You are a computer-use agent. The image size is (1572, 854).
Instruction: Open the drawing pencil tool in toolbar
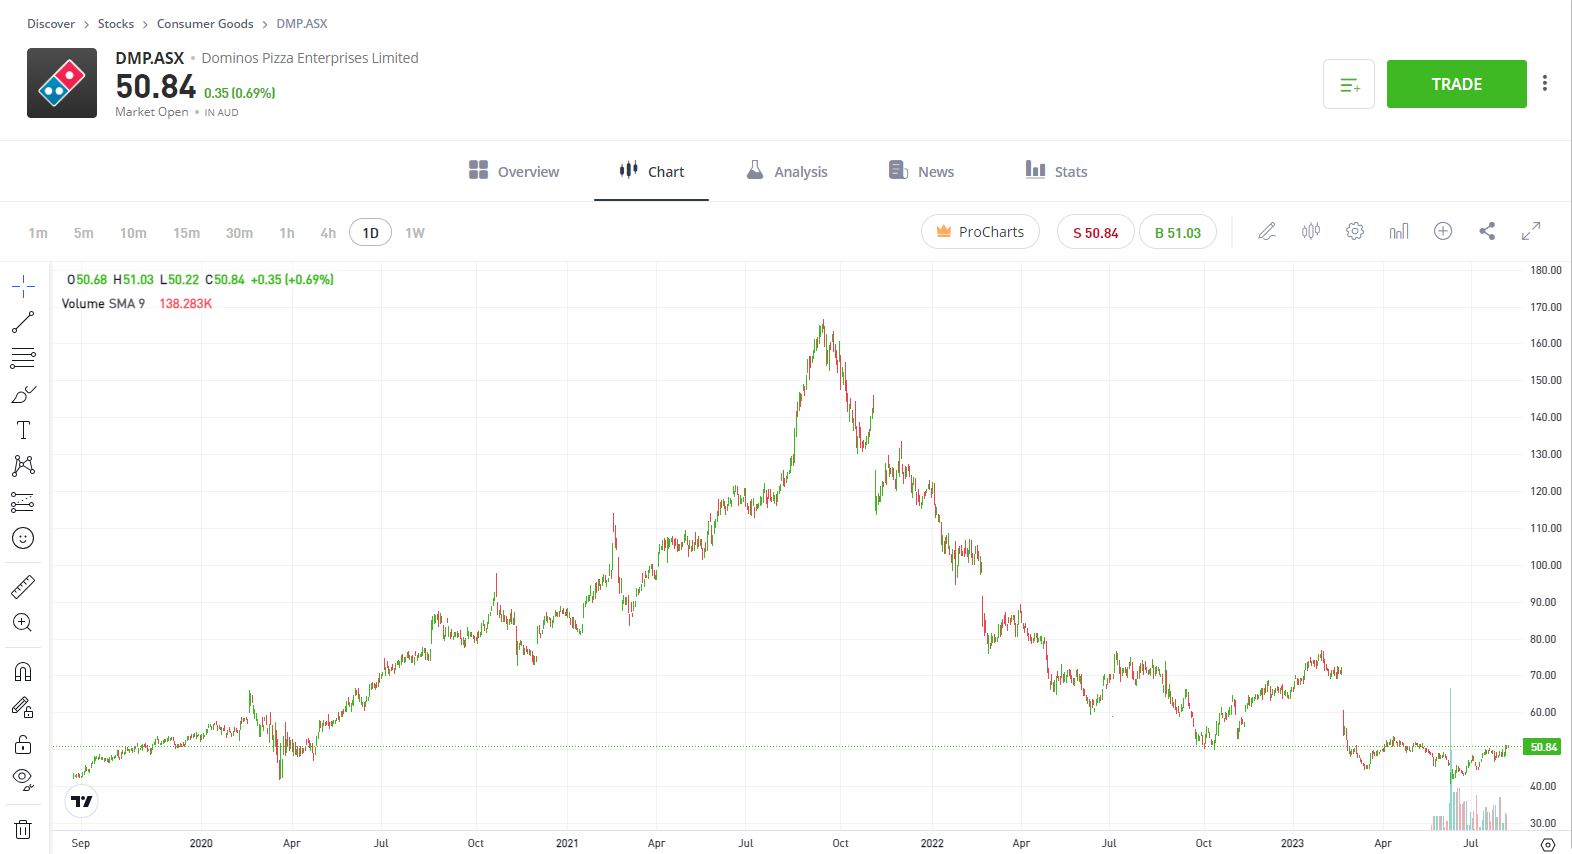[x=1267, y=231]
